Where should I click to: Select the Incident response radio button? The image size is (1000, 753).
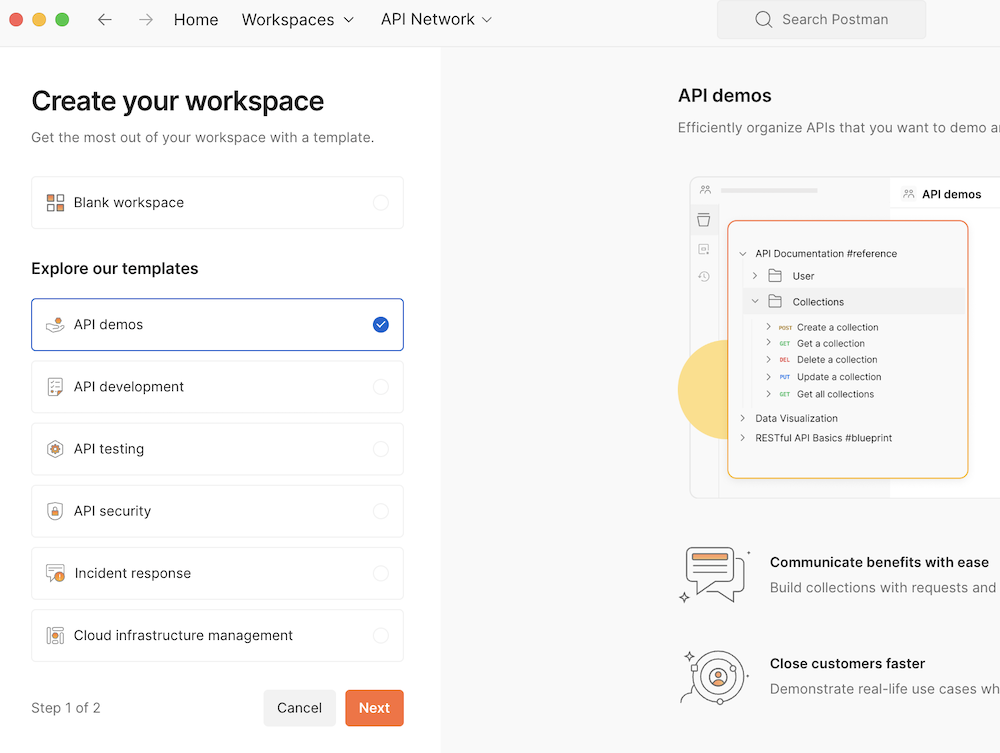(381, 573)
